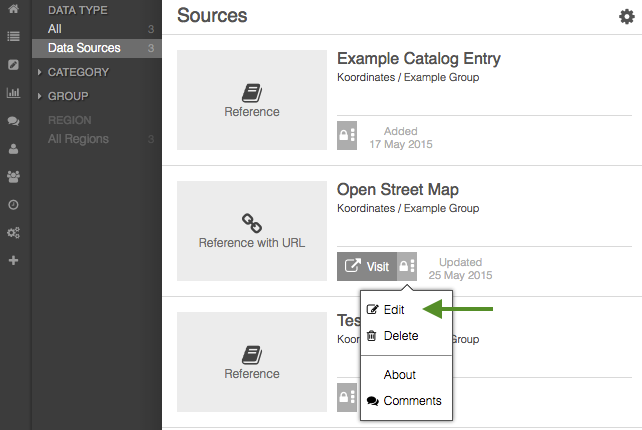The height and width of the screenshot is (430, 642).
Task: Open the gears settings sidebar icon
Action: point(14,233)
